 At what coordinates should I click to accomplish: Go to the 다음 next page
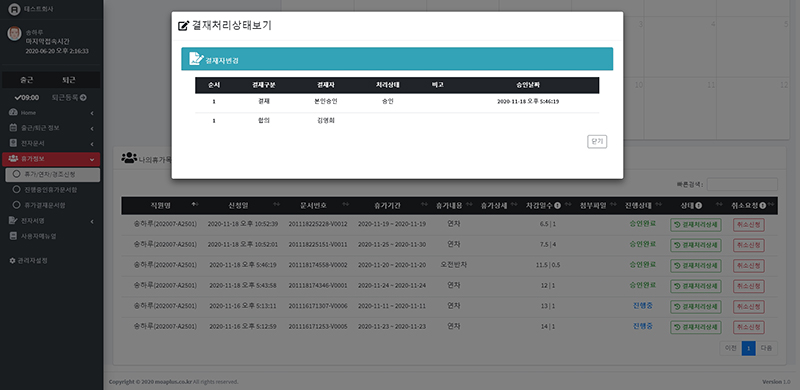click(766, 348)
